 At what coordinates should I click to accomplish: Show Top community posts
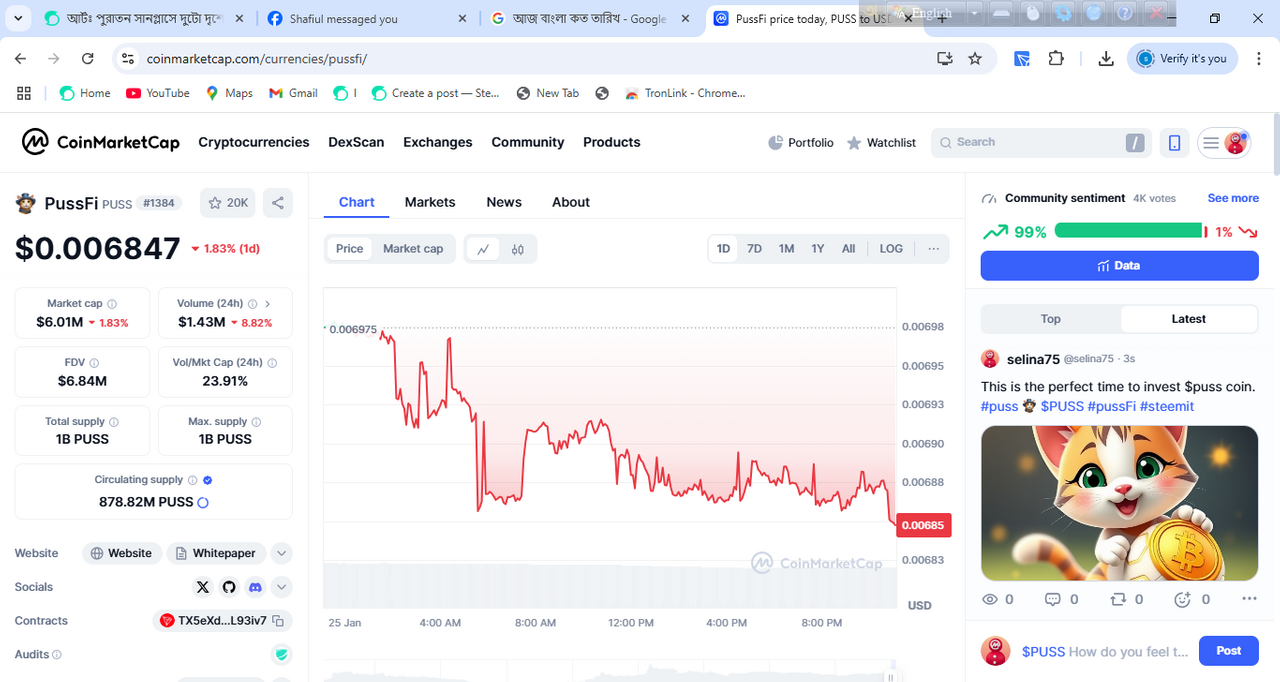tap(1050, 319)
